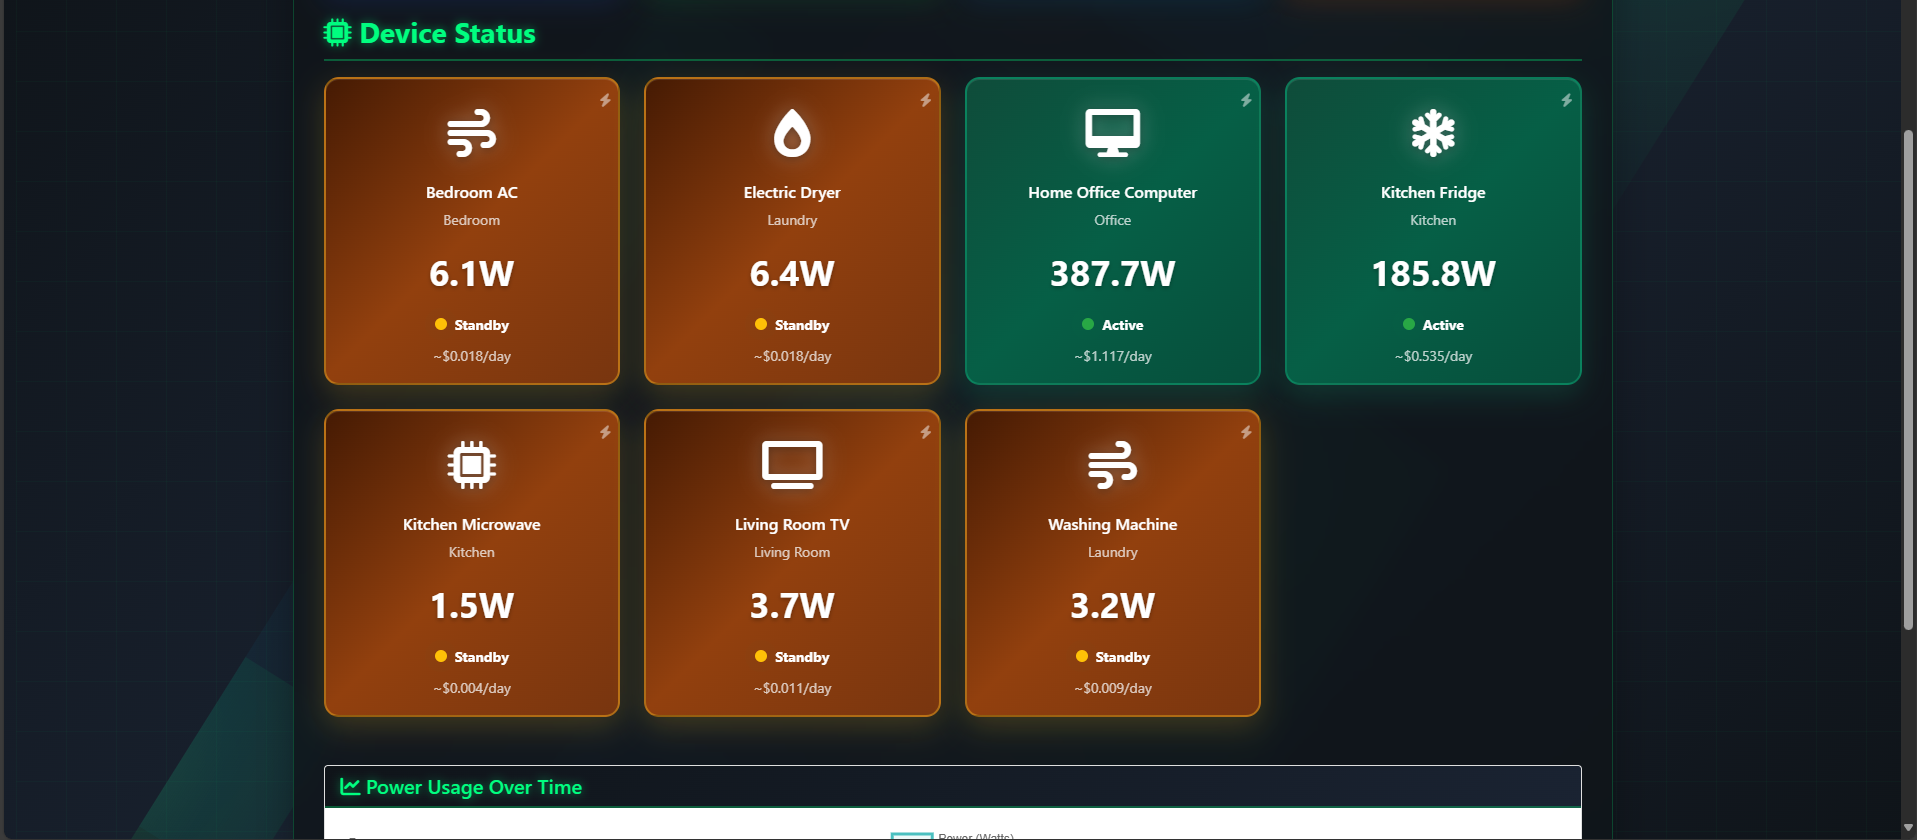Click the Office room label
The height and width of the screenshot is (840, 1917).
[x=1112, y=220]
